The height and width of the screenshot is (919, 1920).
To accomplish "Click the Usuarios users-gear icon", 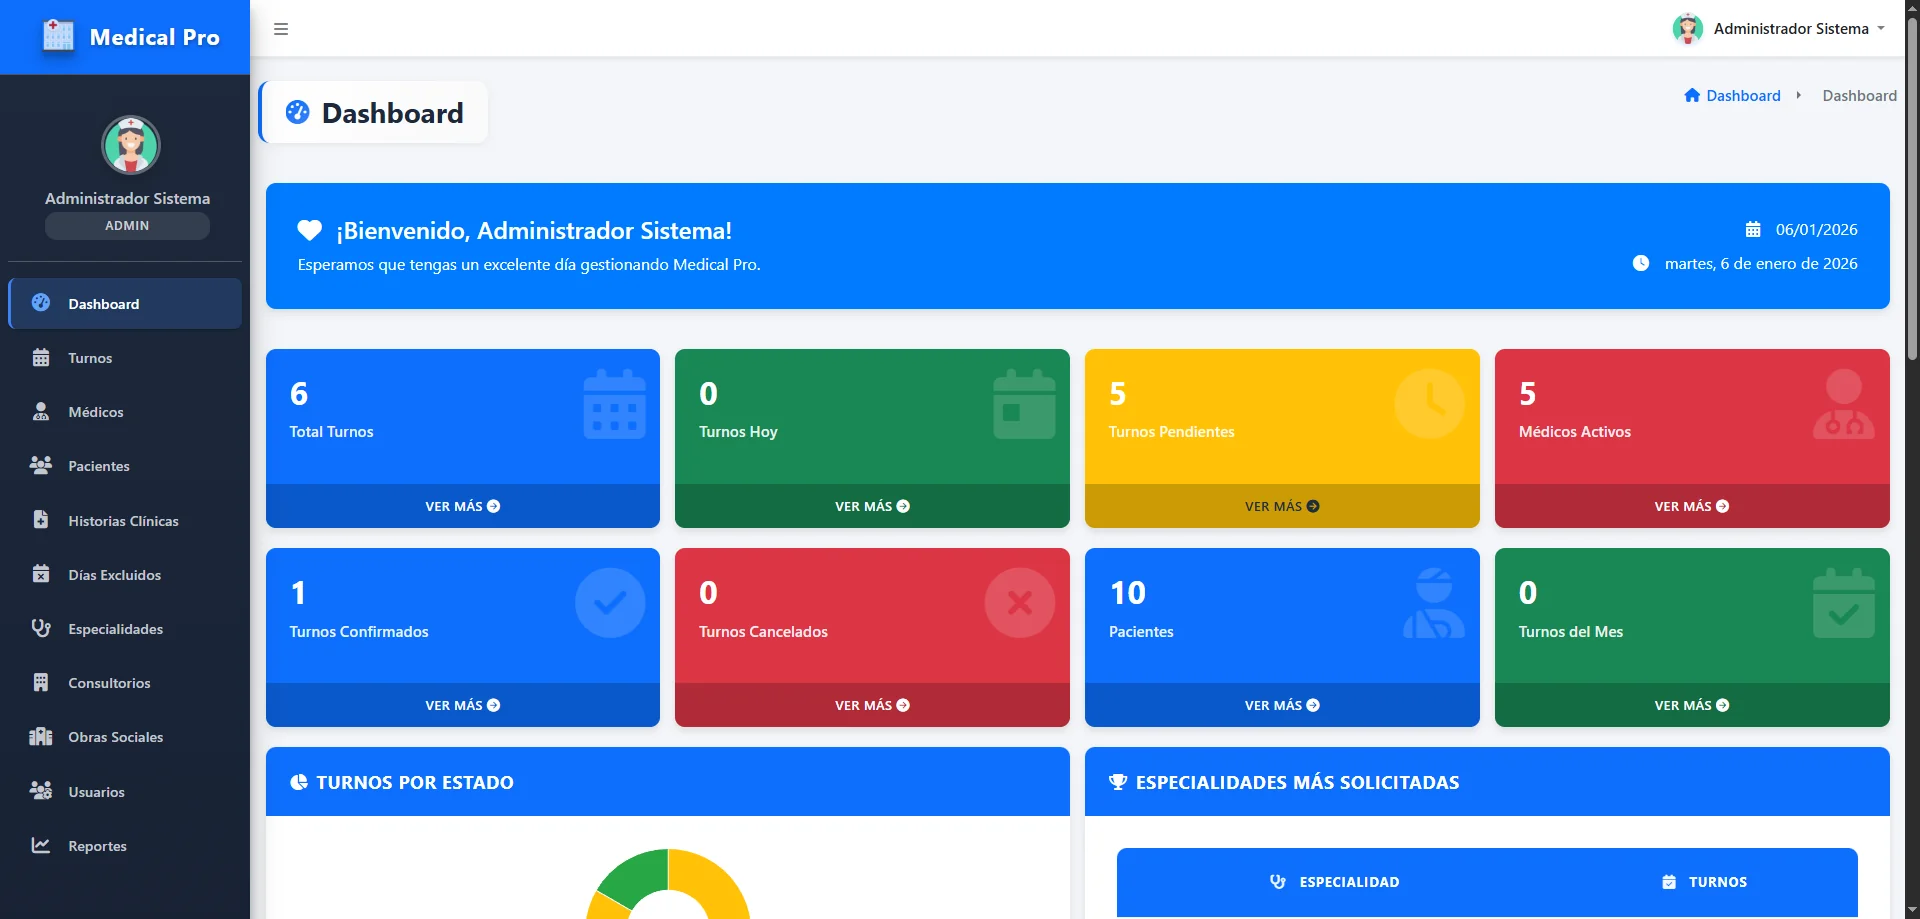I will pos(41,791).
